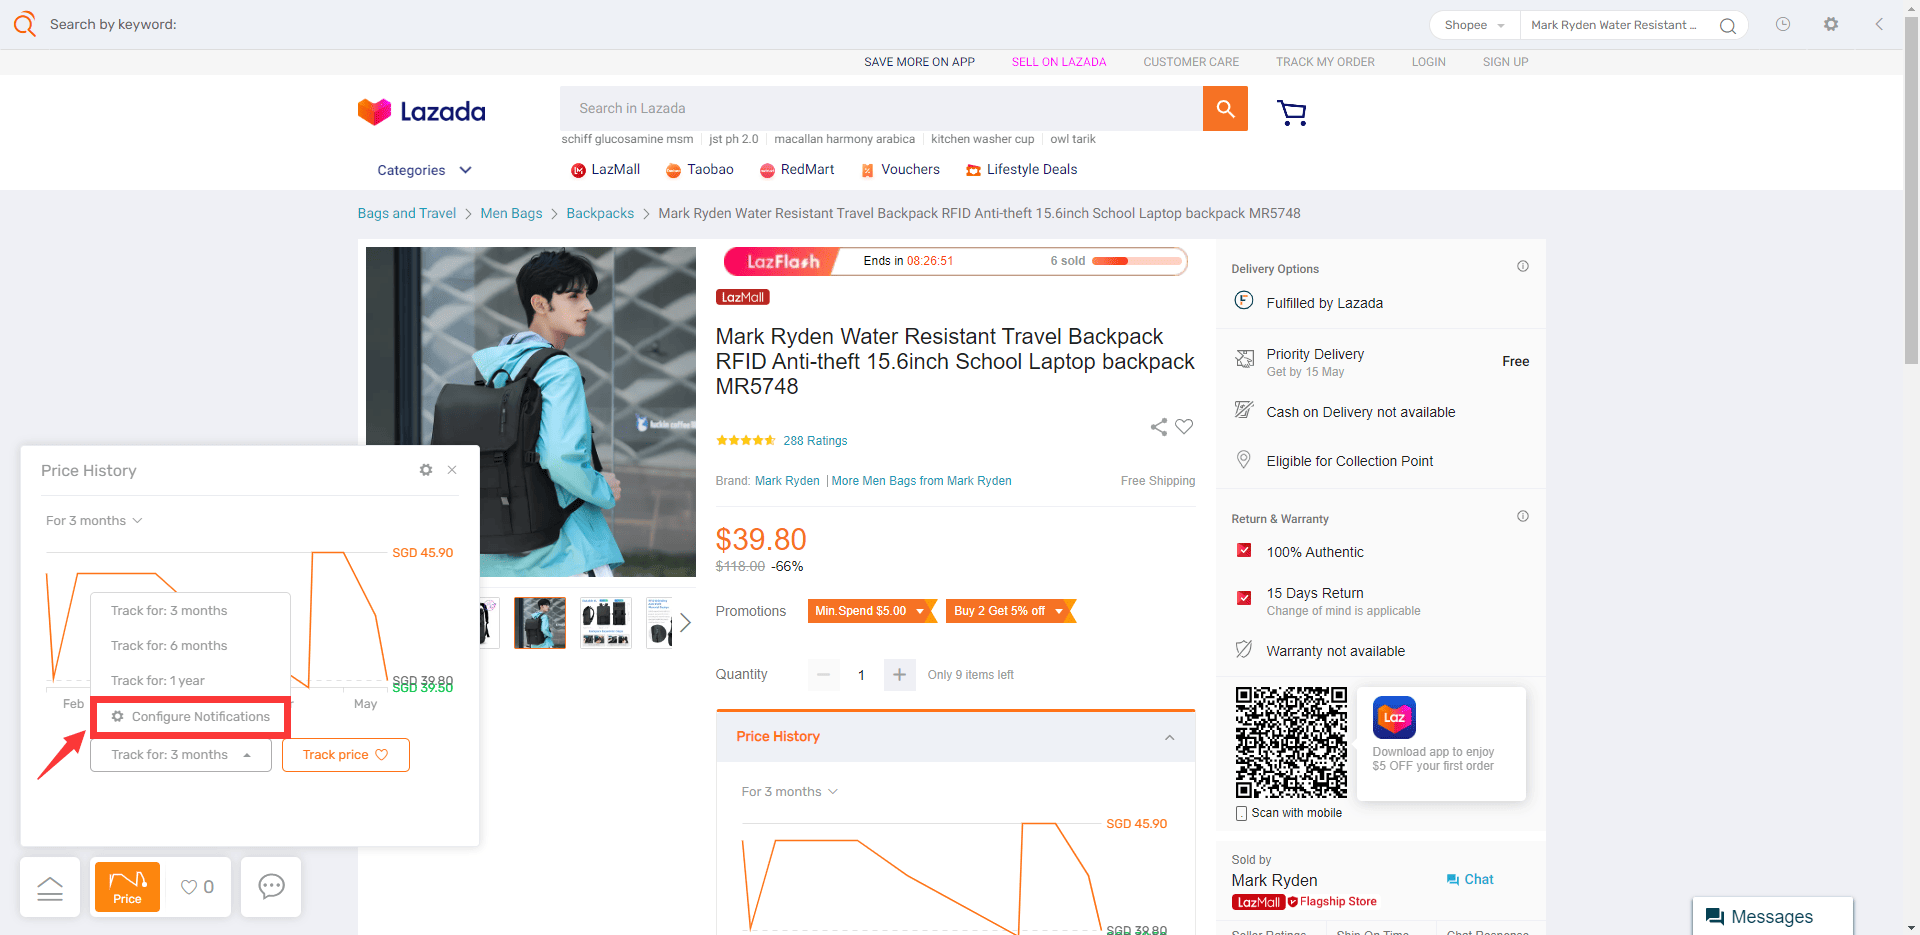Click the orange search magnifier in top-left toolbar
This screenshot has height=935, width=1920.
pos(25,24)
